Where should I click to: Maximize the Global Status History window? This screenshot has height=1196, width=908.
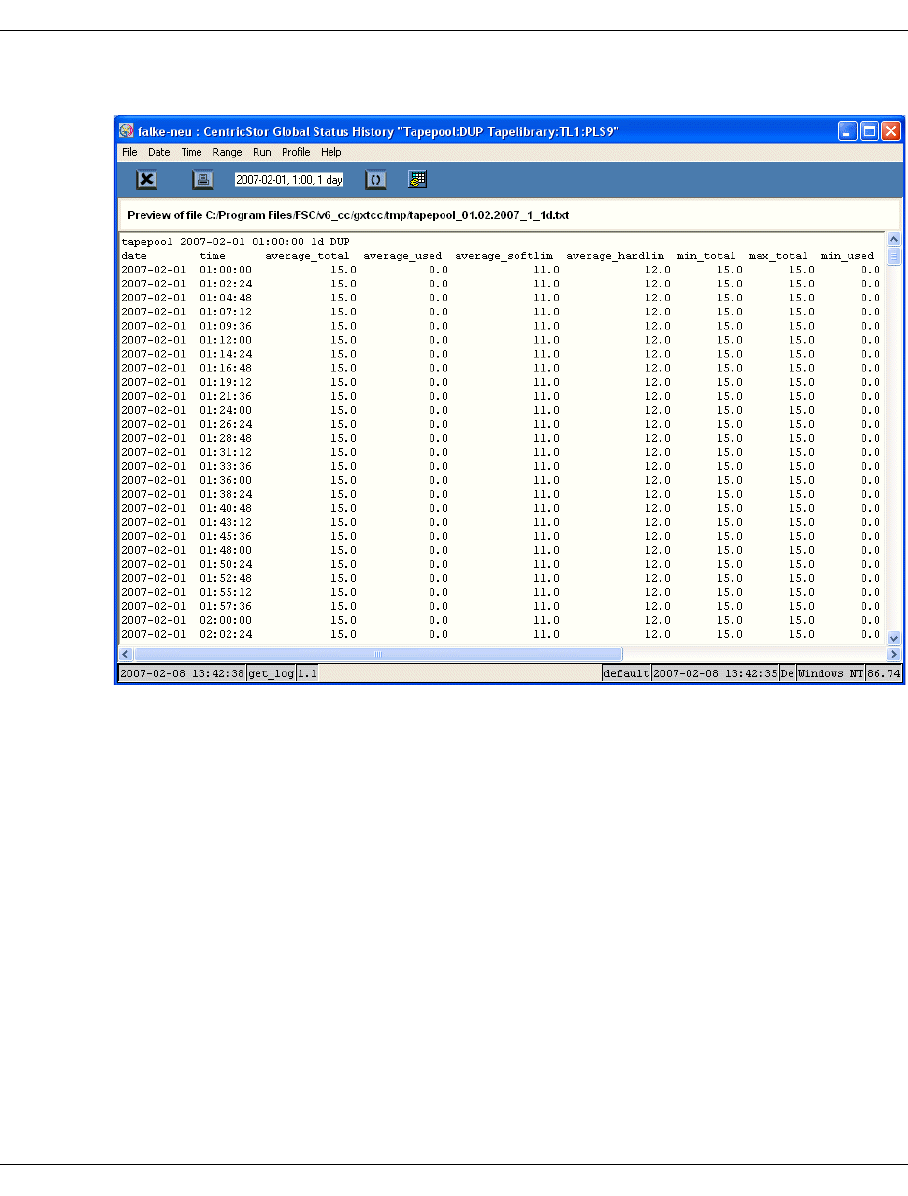869,131
